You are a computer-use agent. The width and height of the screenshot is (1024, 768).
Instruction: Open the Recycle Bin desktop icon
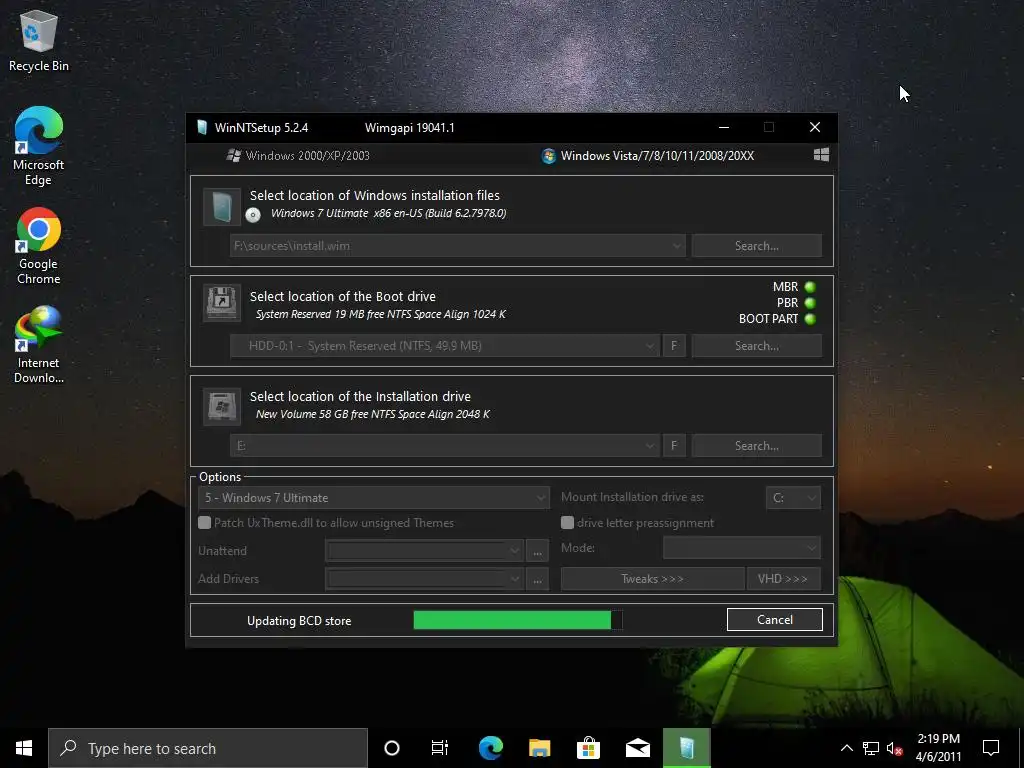point(39,42)
